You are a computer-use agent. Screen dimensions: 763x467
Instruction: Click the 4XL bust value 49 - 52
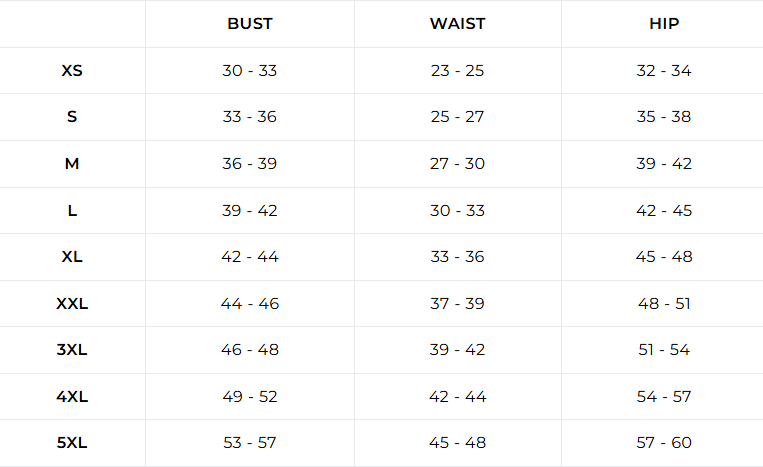(x=249, y=396)
